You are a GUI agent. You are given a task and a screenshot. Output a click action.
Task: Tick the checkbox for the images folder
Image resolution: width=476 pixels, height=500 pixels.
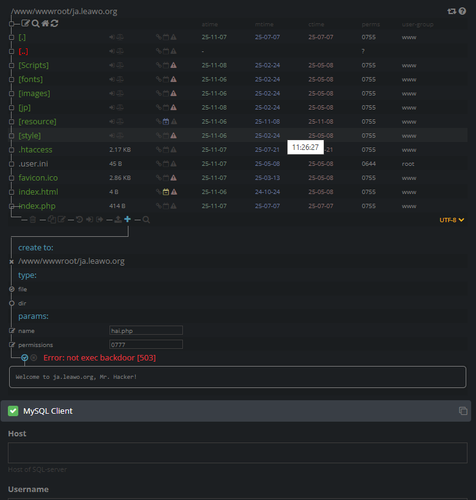[x=12, y=94]
